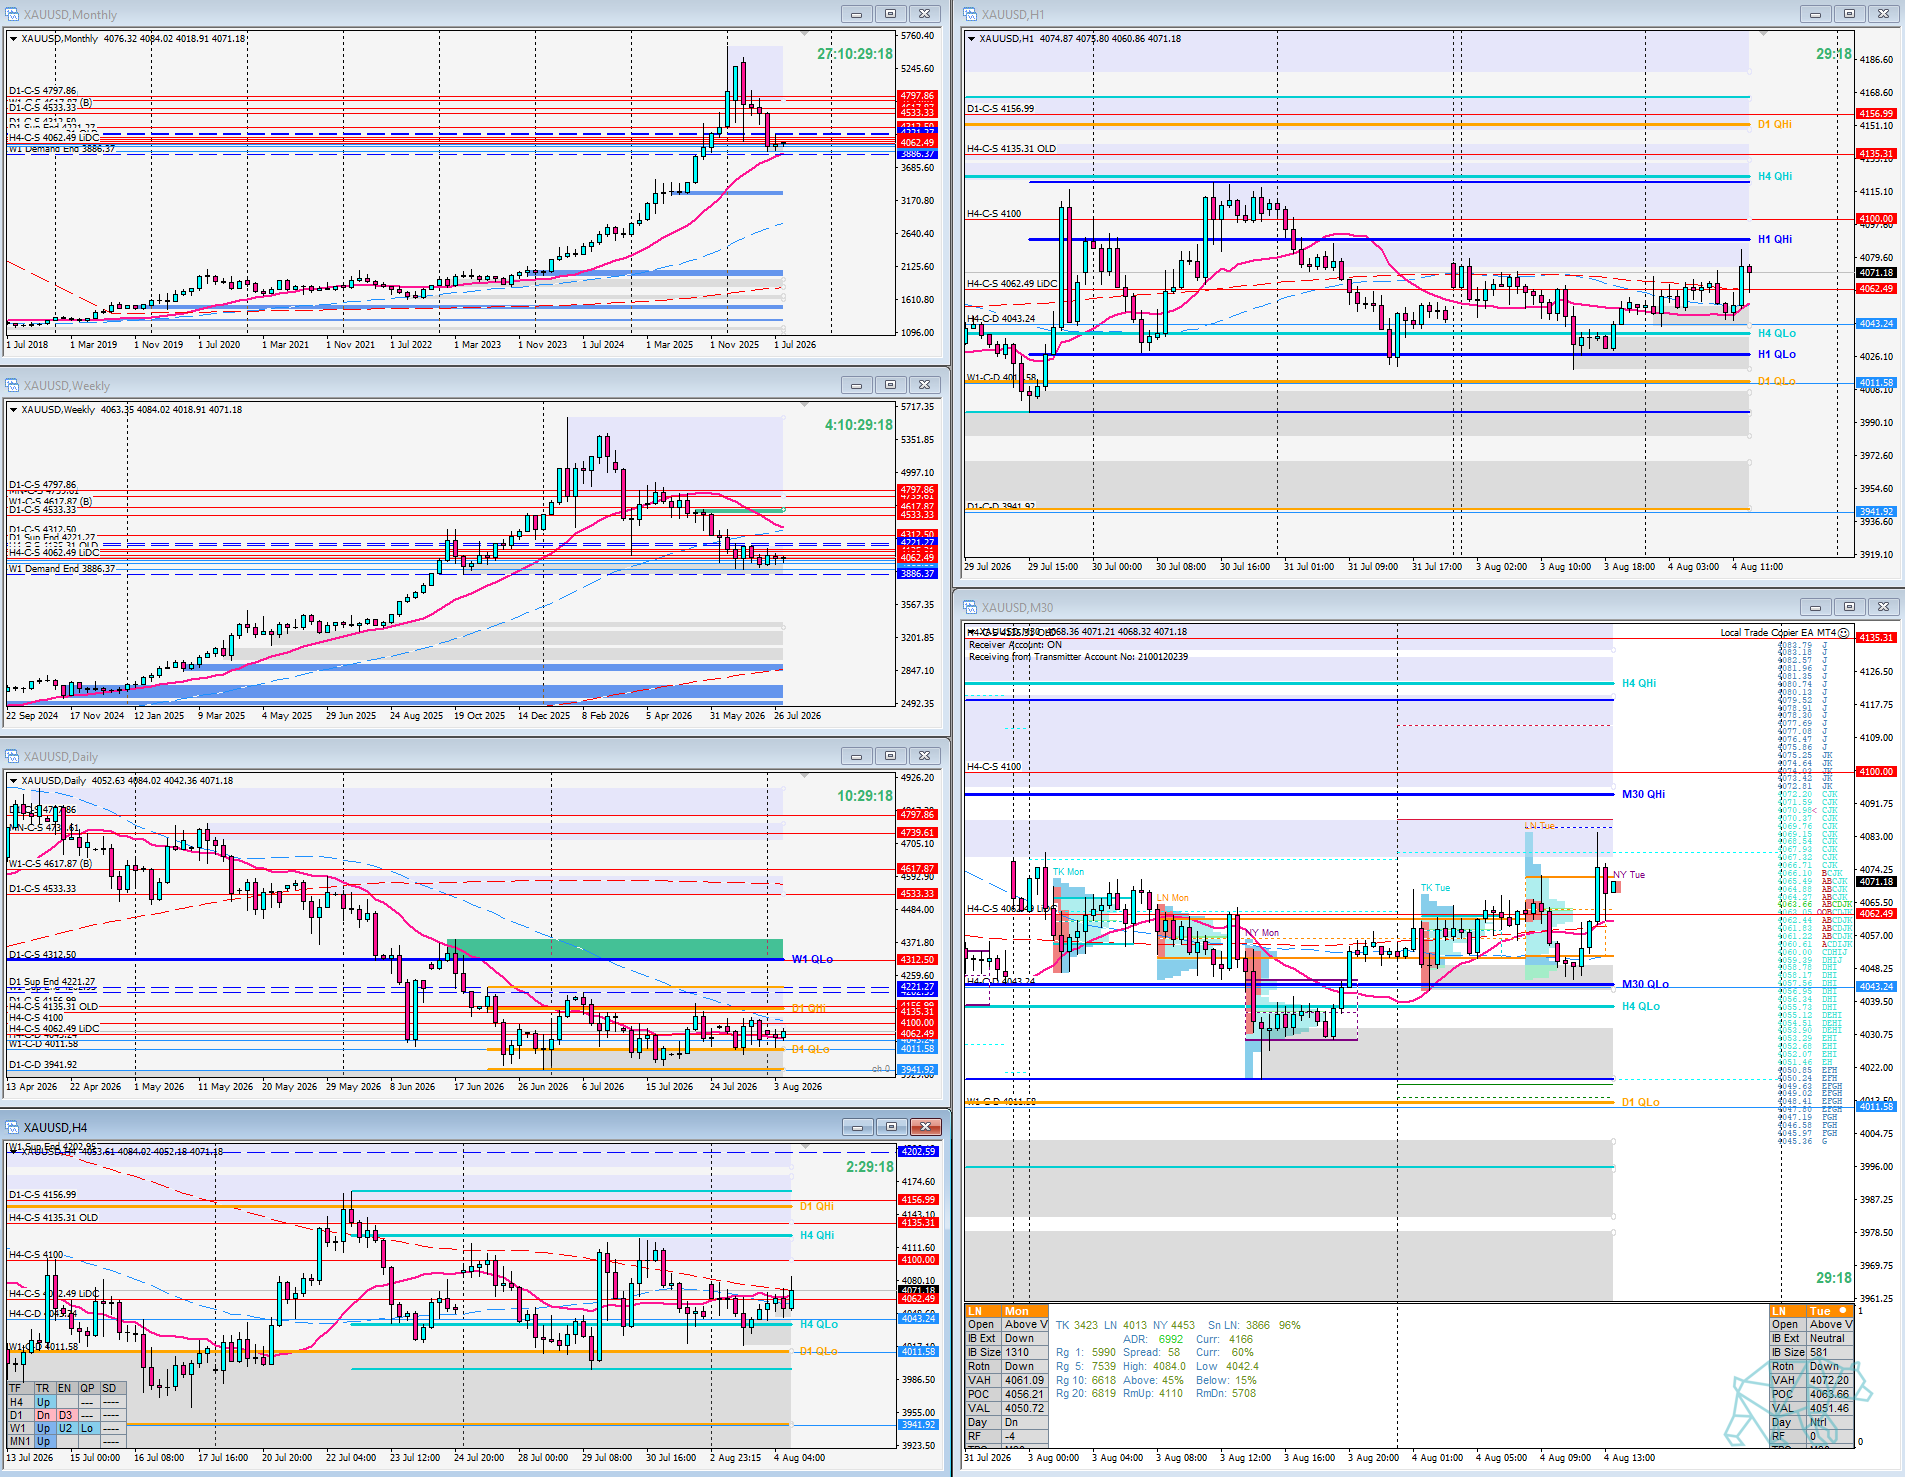This screenshot has width=1905, height=1477.
Task: Click the XAUUSD,H4 window chart icon
Action: pyautogui.click(x=12, y=1127)
